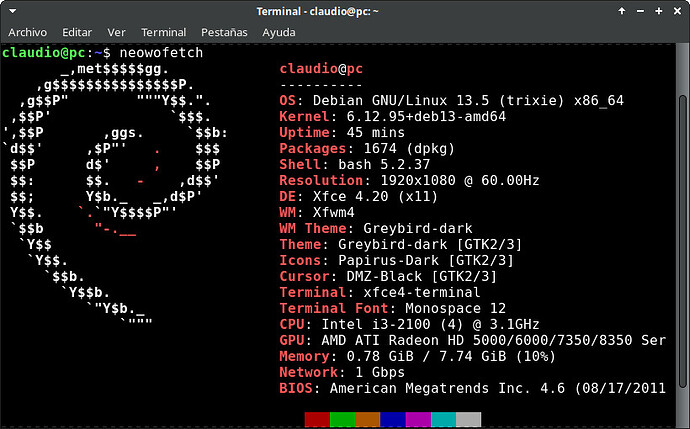Viewport: 690px width, 429px height.
Task: Open the Ver menu
Action: point(116,32)
